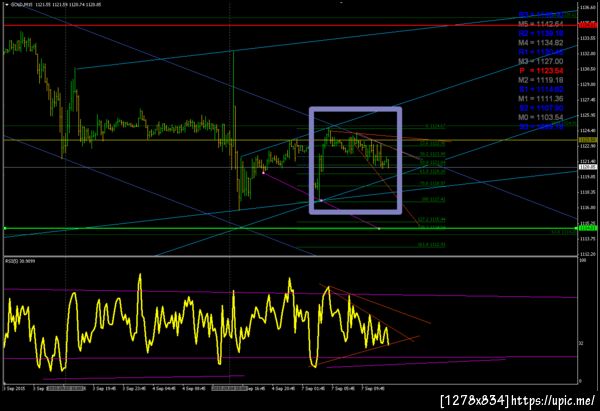
Task: Click the left anchor point of green line
Action: click(x=5, y=228)
